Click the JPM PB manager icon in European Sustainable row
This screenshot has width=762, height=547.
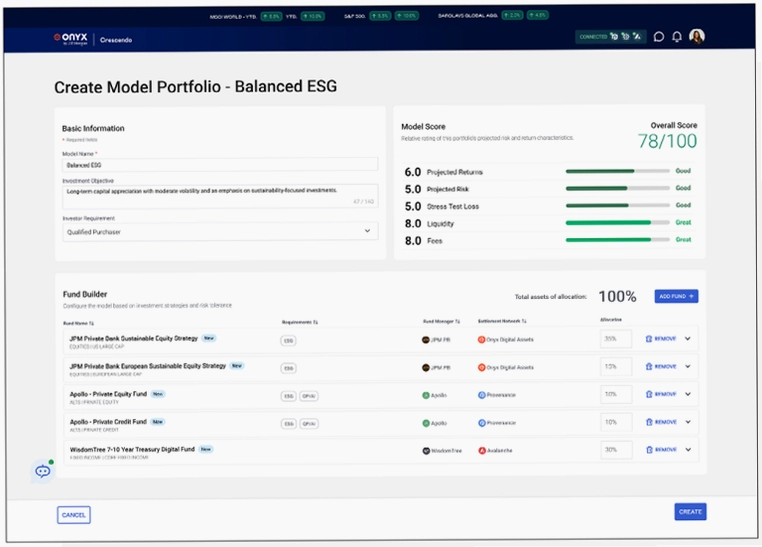click(426, 368)
